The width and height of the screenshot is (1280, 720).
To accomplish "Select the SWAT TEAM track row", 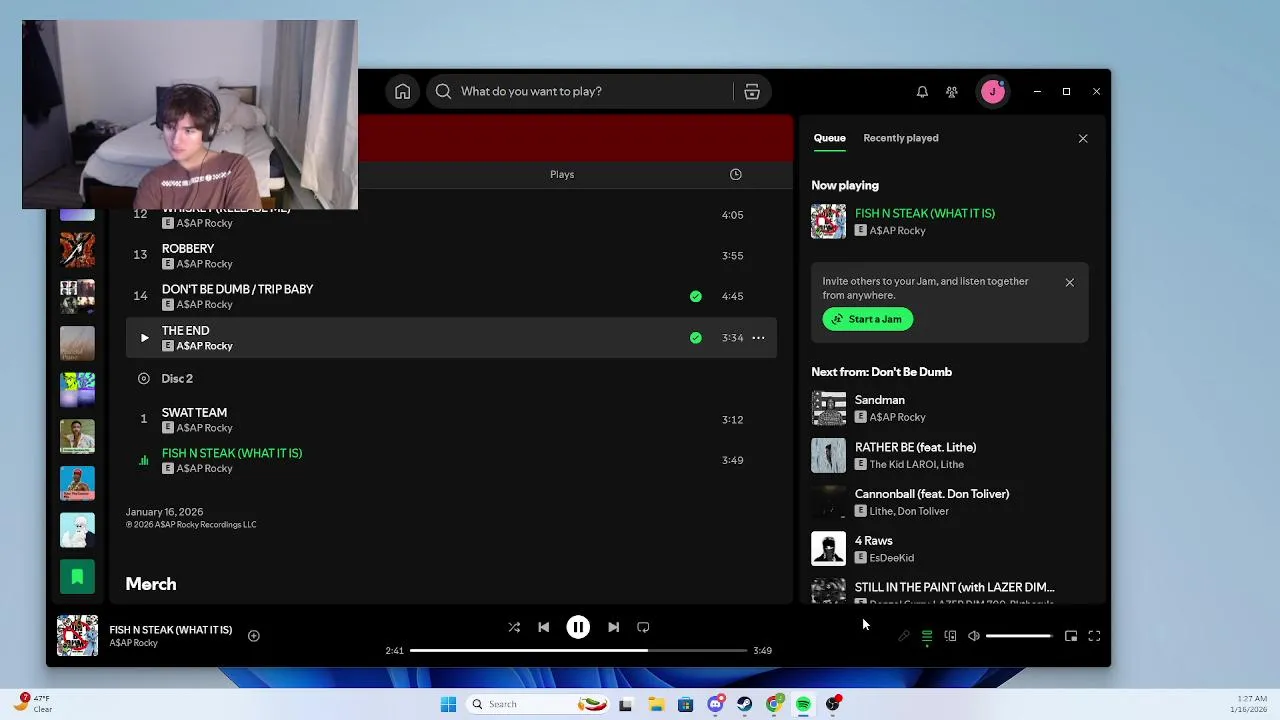I will tap(451, 419).
